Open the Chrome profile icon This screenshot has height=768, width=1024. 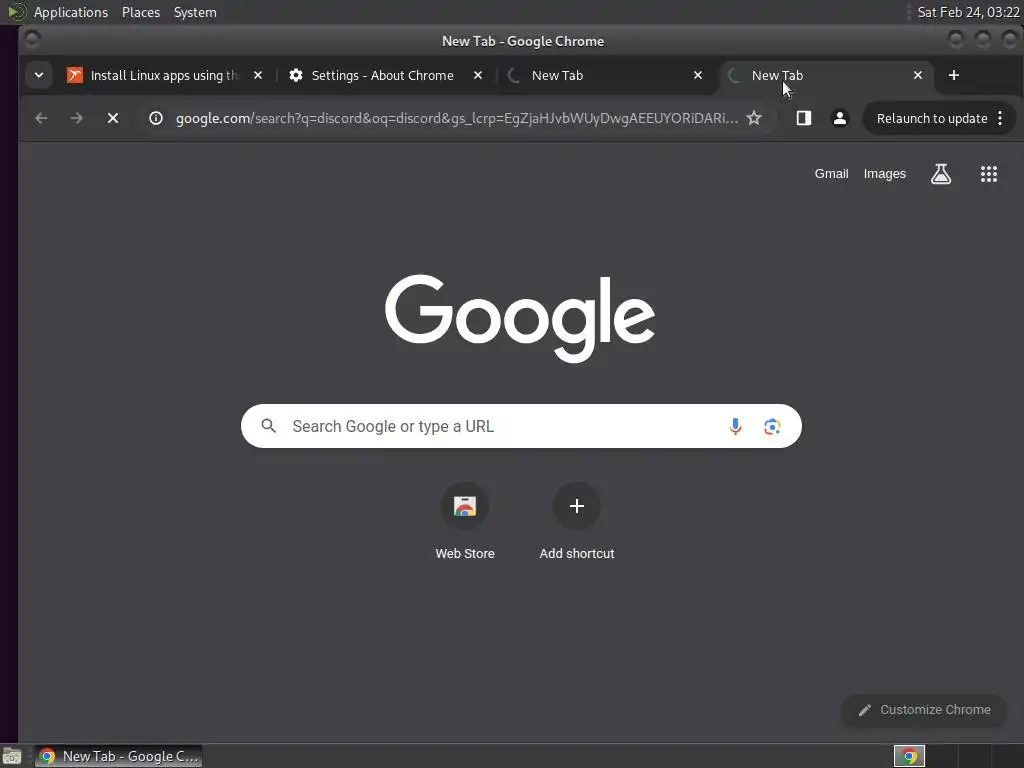pyautogui.click(x=840, y=118)
